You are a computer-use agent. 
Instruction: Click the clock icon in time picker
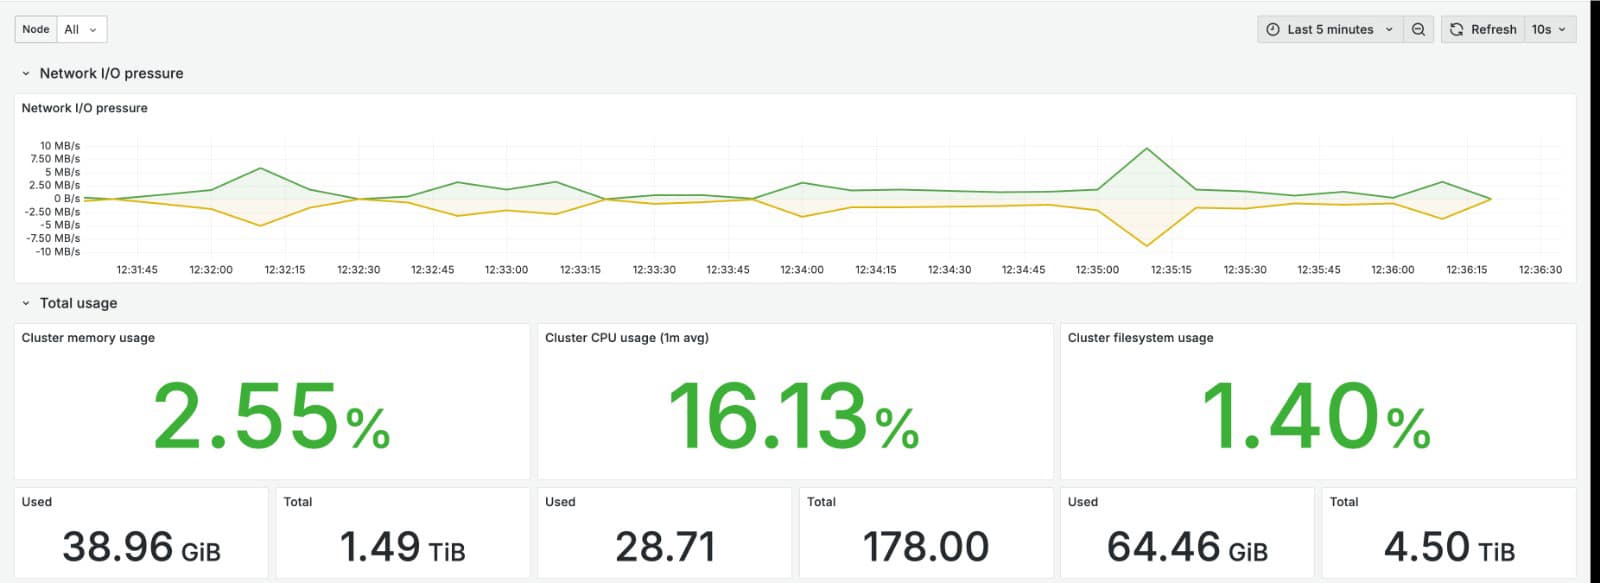point(1273,30)
